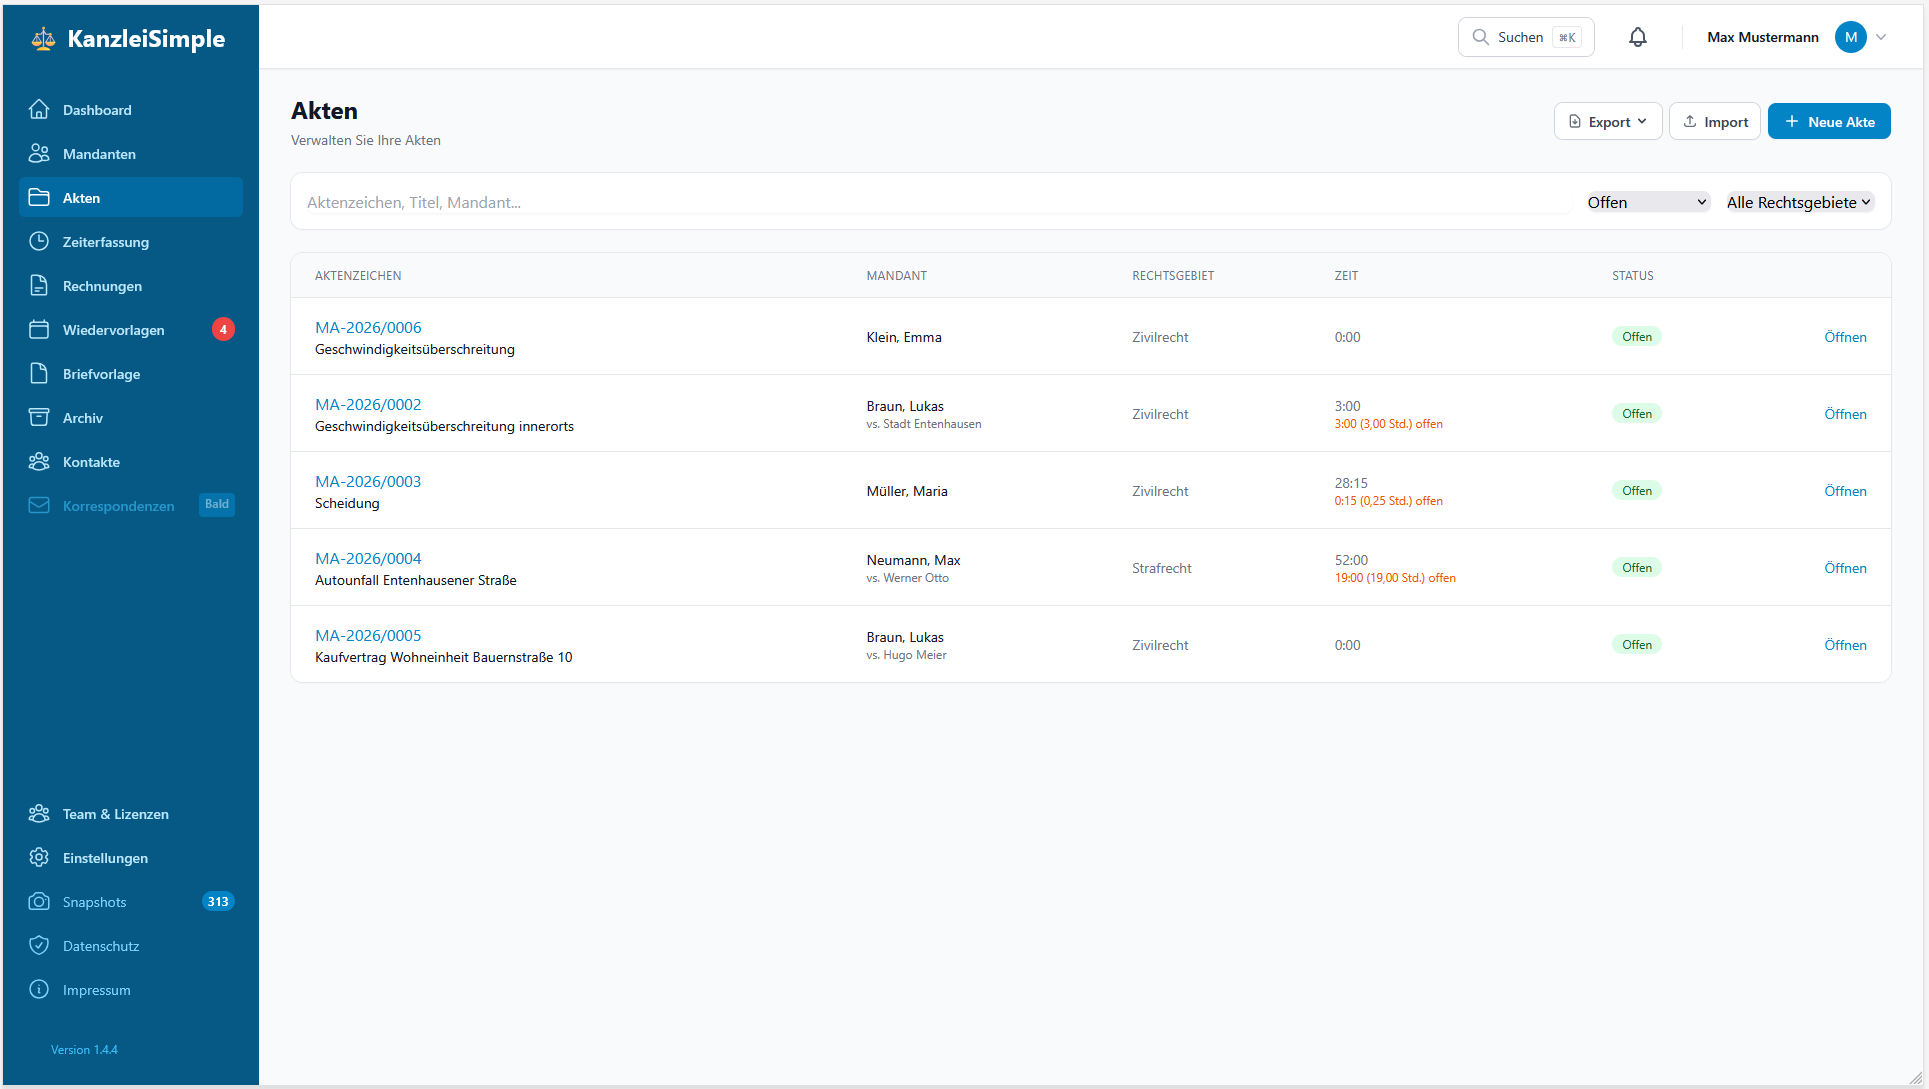This screenshot has height=1089, width=1929.
Task: Click the Neue Akte button
Action: pyautogui.click(x=1828, y=121)
